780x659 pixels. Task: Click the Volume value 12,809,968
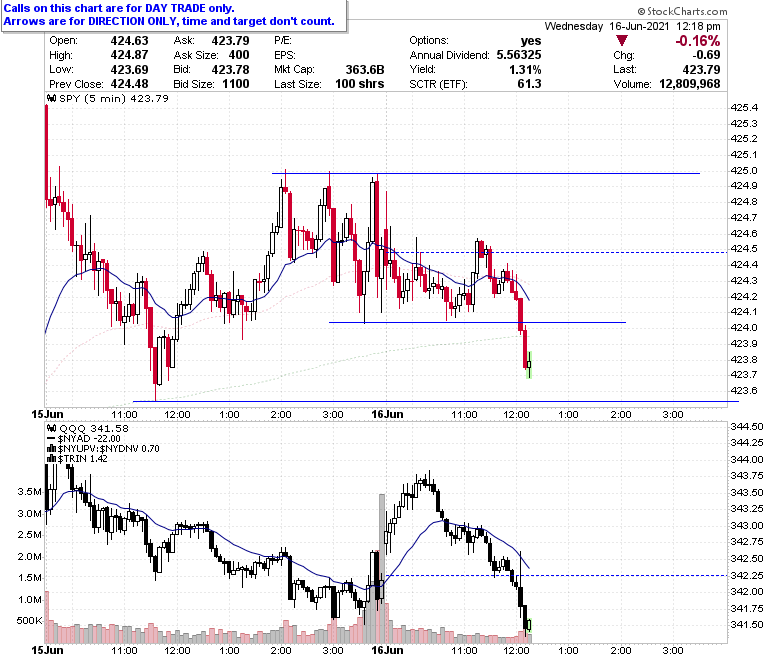coord(689,84)
